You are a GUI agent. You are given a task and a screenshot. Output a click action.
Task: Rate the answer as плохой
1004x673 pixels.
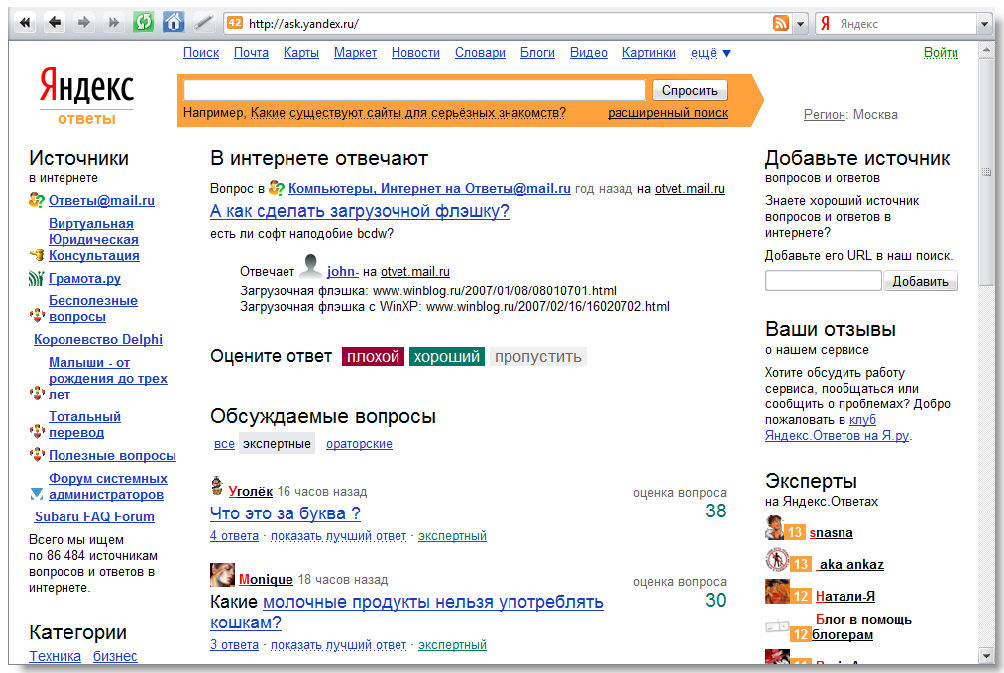373,357
